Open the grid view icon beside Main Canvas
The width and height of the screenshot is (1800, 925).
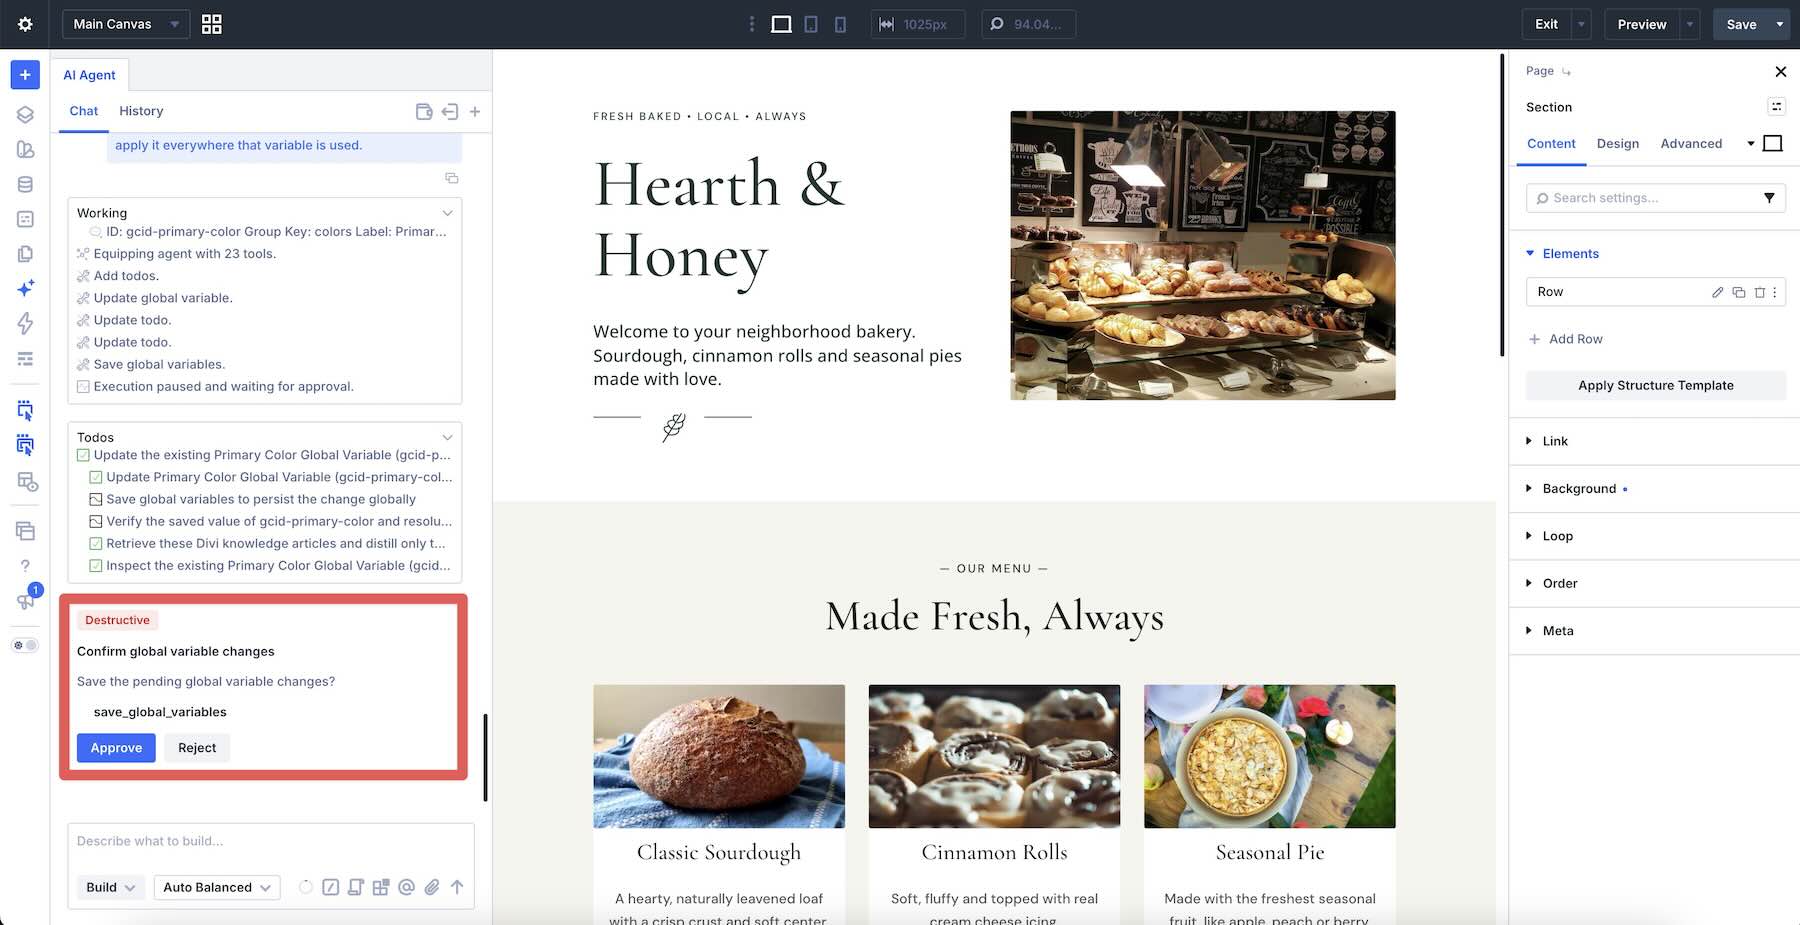[x=212, y=24]
